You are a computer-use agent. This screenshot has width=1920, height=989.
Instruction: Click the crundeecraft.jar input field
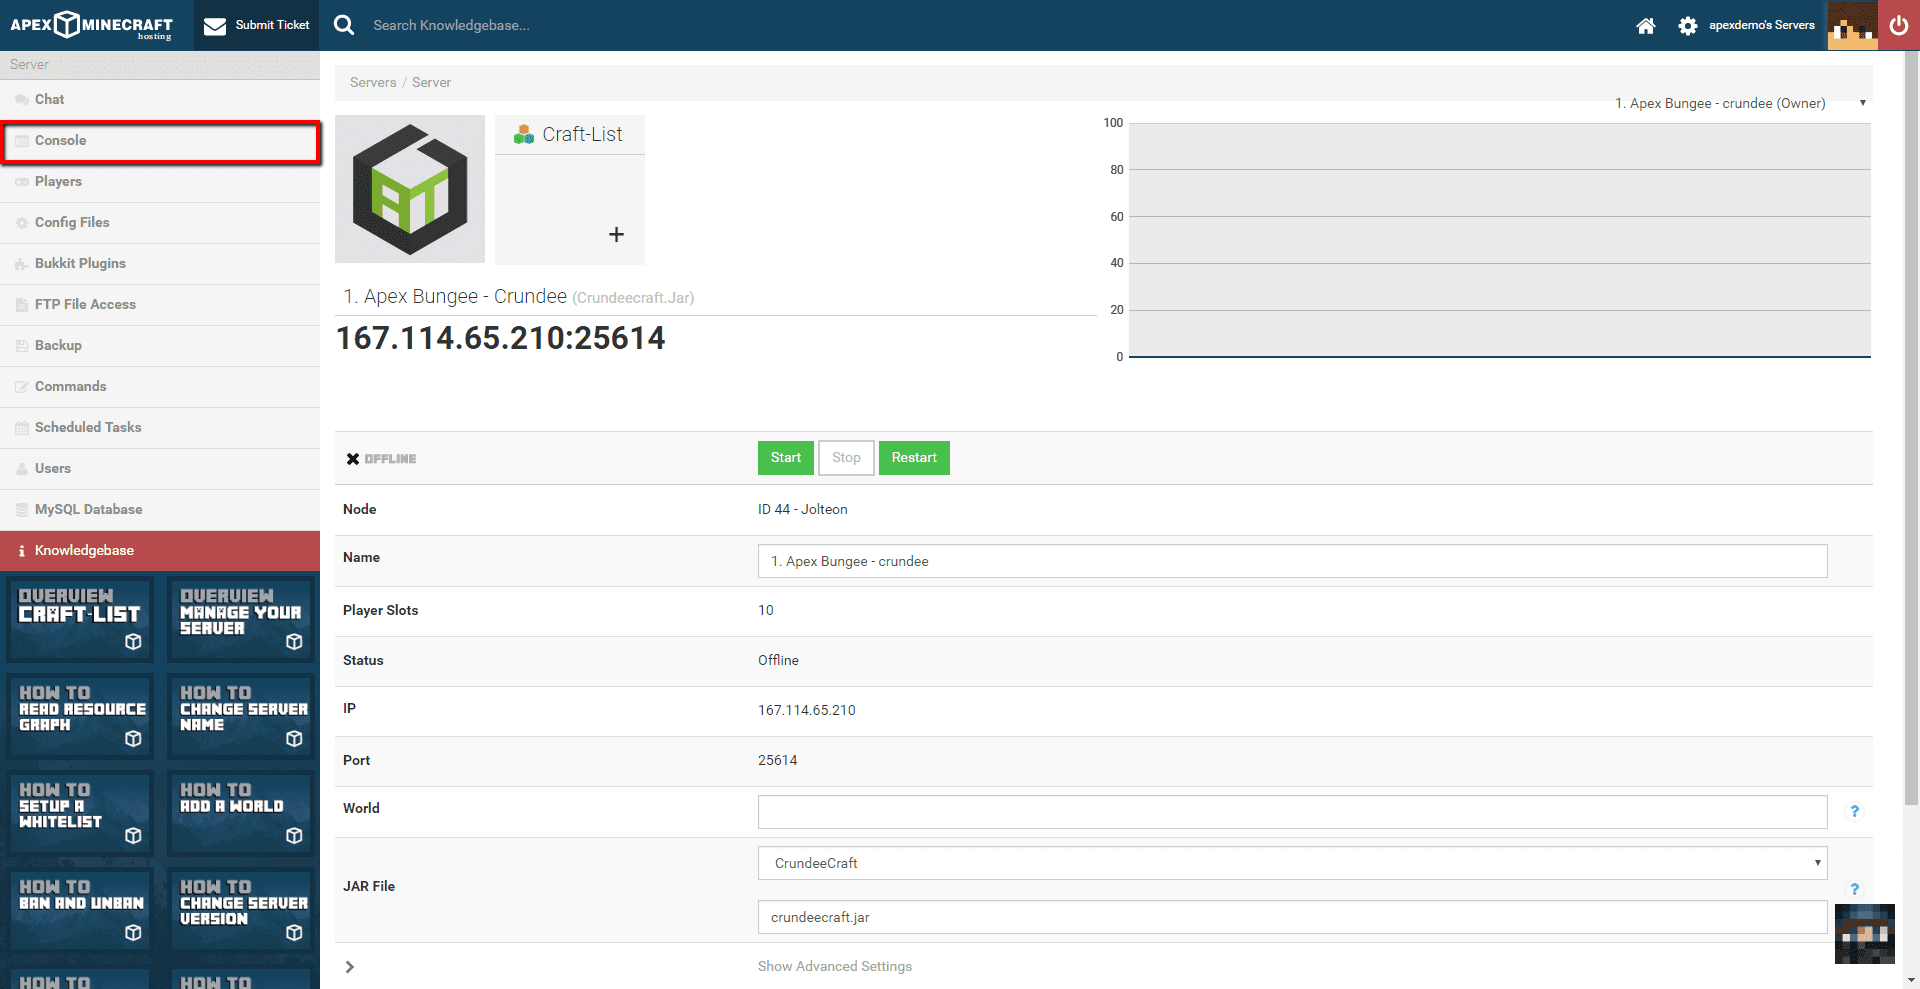1292,917
